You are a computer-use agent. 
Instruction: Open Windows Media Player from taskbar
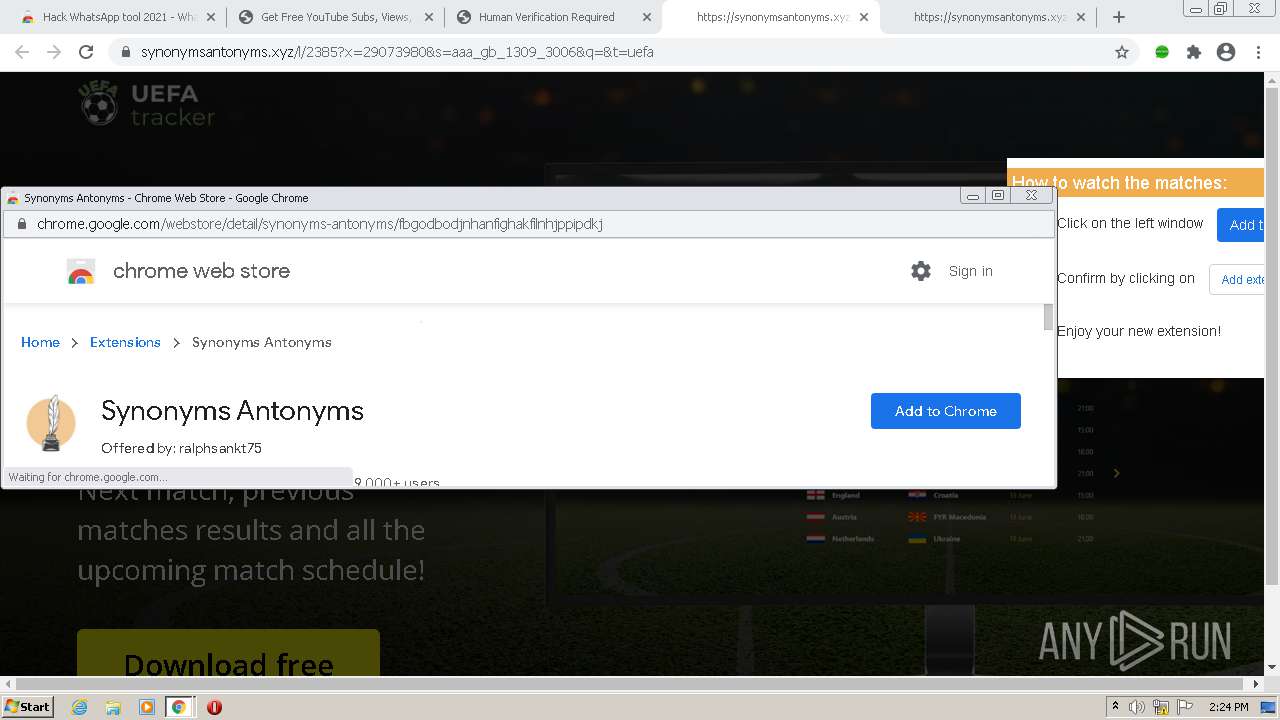tap(146, 707)
